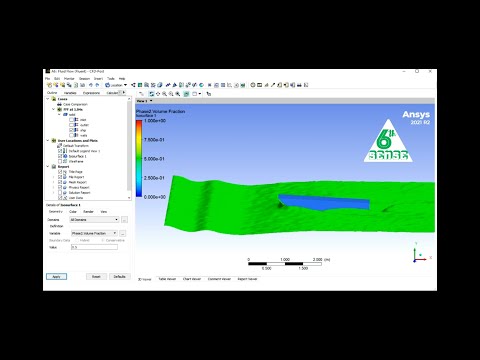
Task: Click the ellipsis button beside Variable
Action: pos(123,233)
